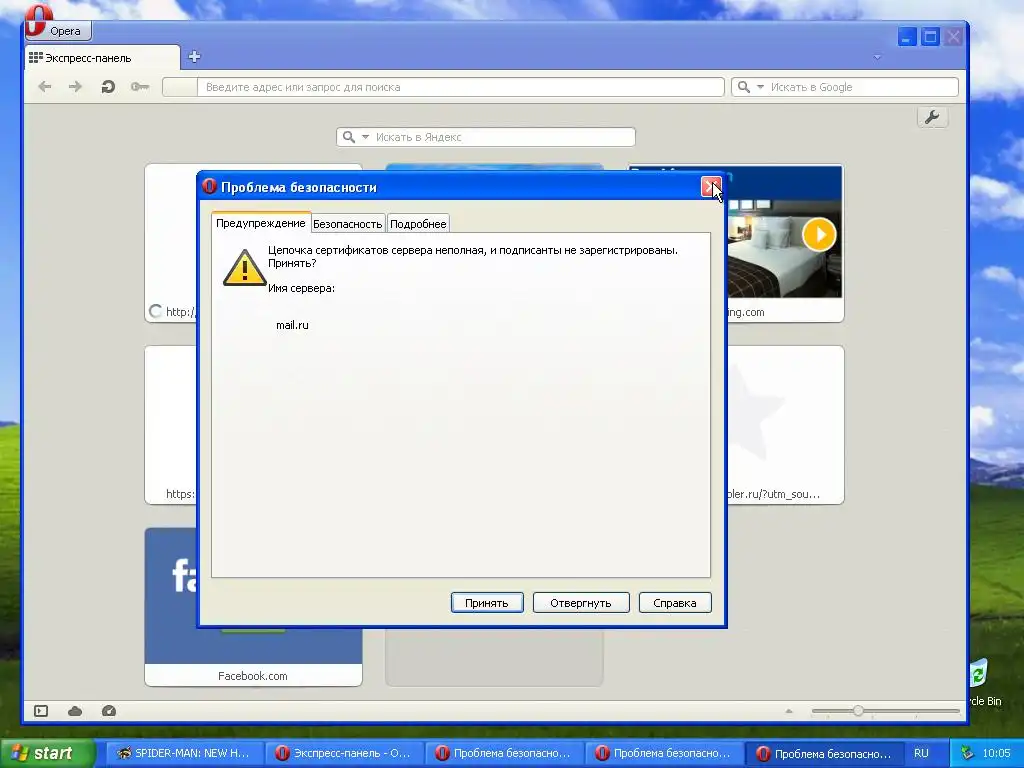Adjust the zoom slider handle
The image size is (1024, 768).
pos(858,711)
